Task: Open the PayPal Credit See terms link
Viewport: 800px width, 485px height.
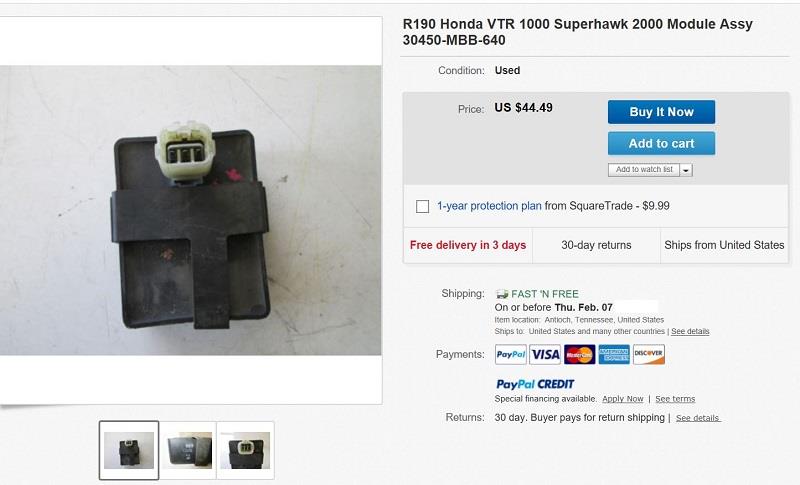Action: (675, 399)
